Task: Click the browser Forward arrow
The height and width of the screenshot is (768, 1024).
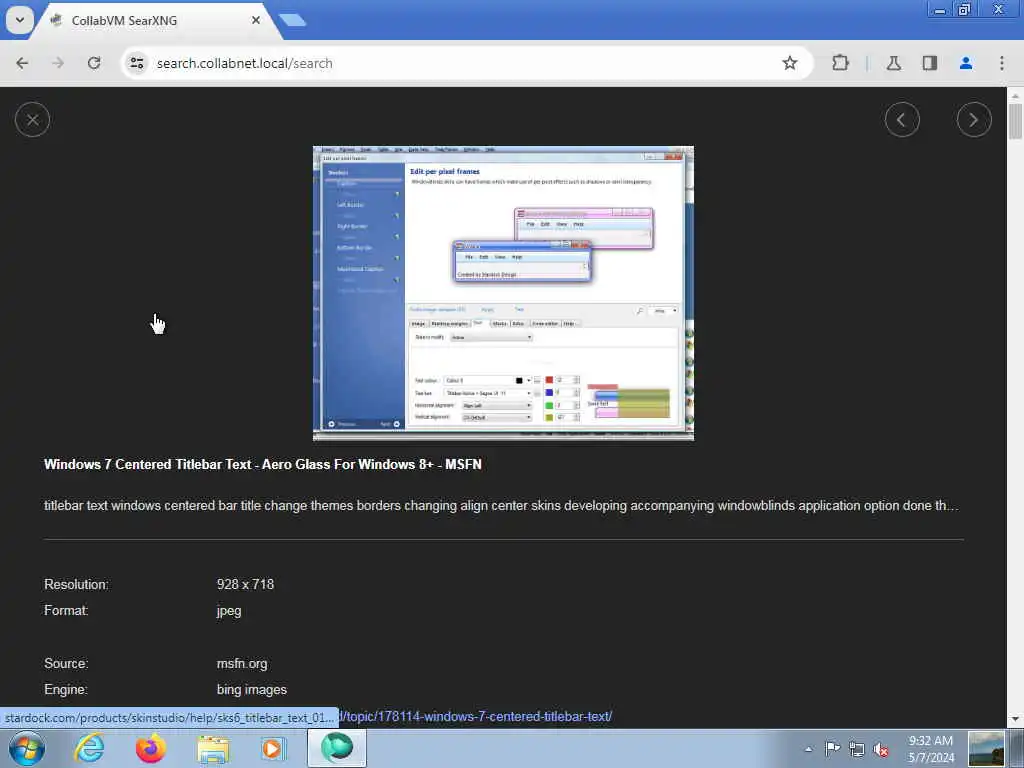Action: coord(58,63)
